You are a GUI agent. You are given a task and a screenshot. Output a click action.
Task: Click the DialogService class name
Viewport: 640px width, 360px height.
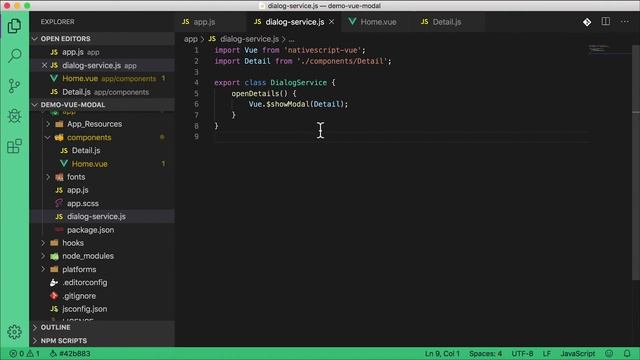click(298, 83)
